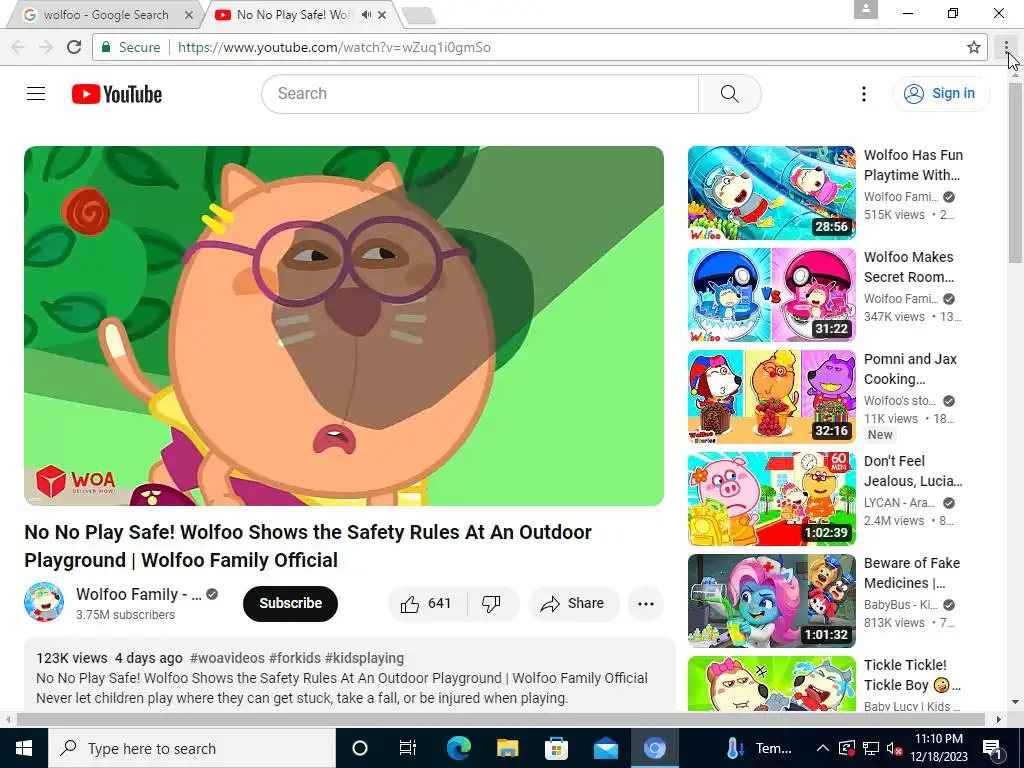
Task: Bookmark this page with the star
Action: coord(974,47)
